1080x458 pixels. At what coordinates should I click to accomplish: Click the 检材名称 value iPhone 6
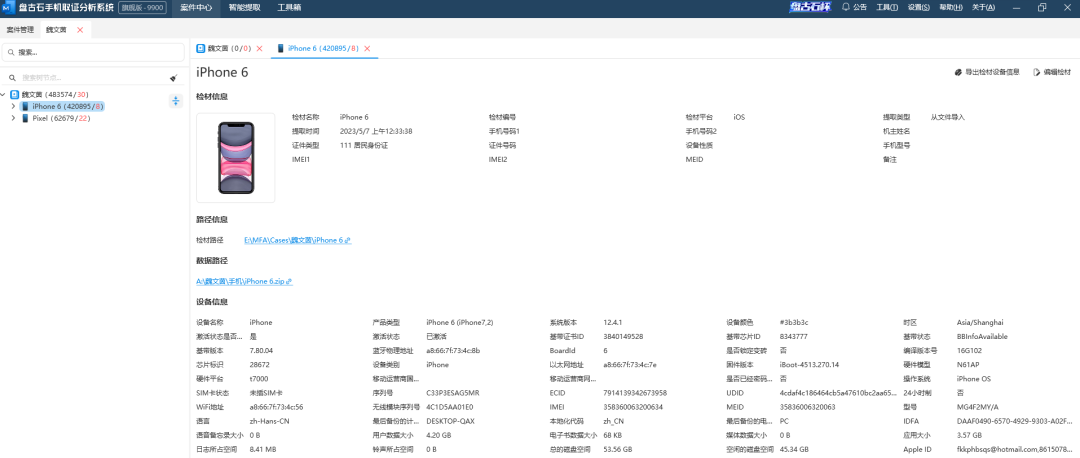[354, 118]
